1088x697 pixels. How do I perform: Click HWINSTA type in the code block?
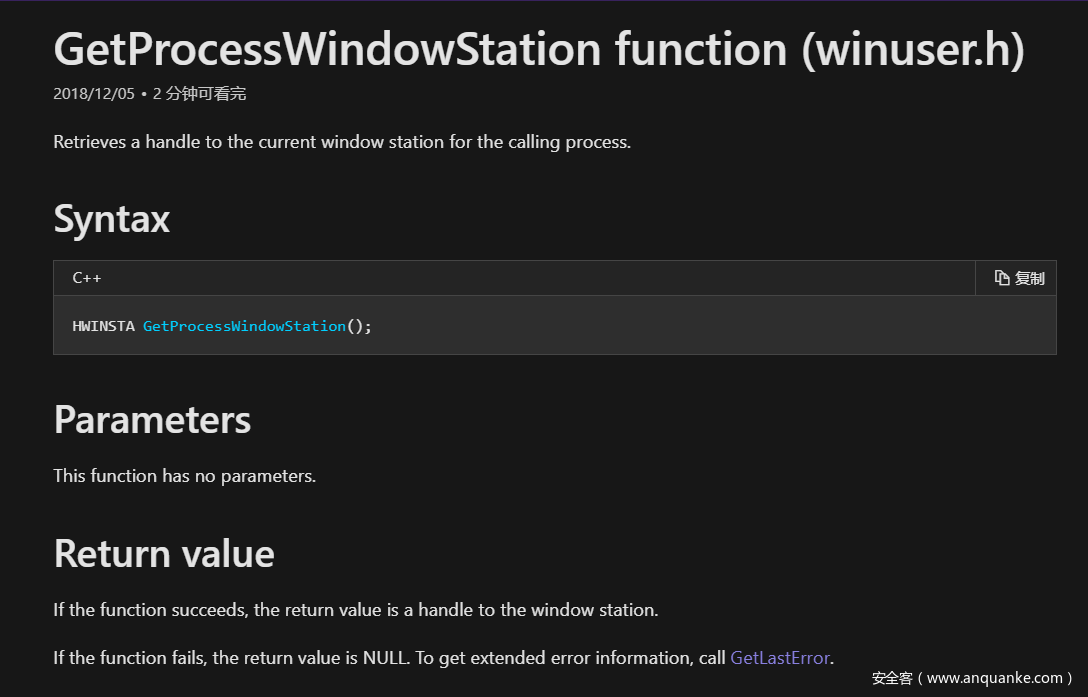point(104,326)
